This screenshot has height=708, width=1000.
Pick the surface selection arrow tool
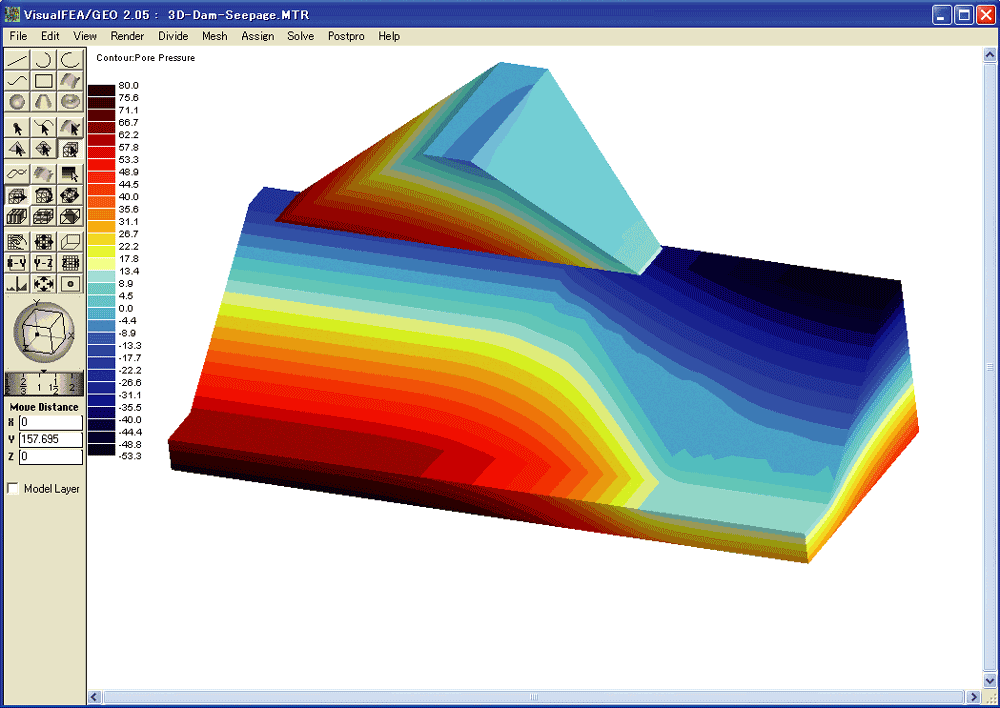point(70,128)
